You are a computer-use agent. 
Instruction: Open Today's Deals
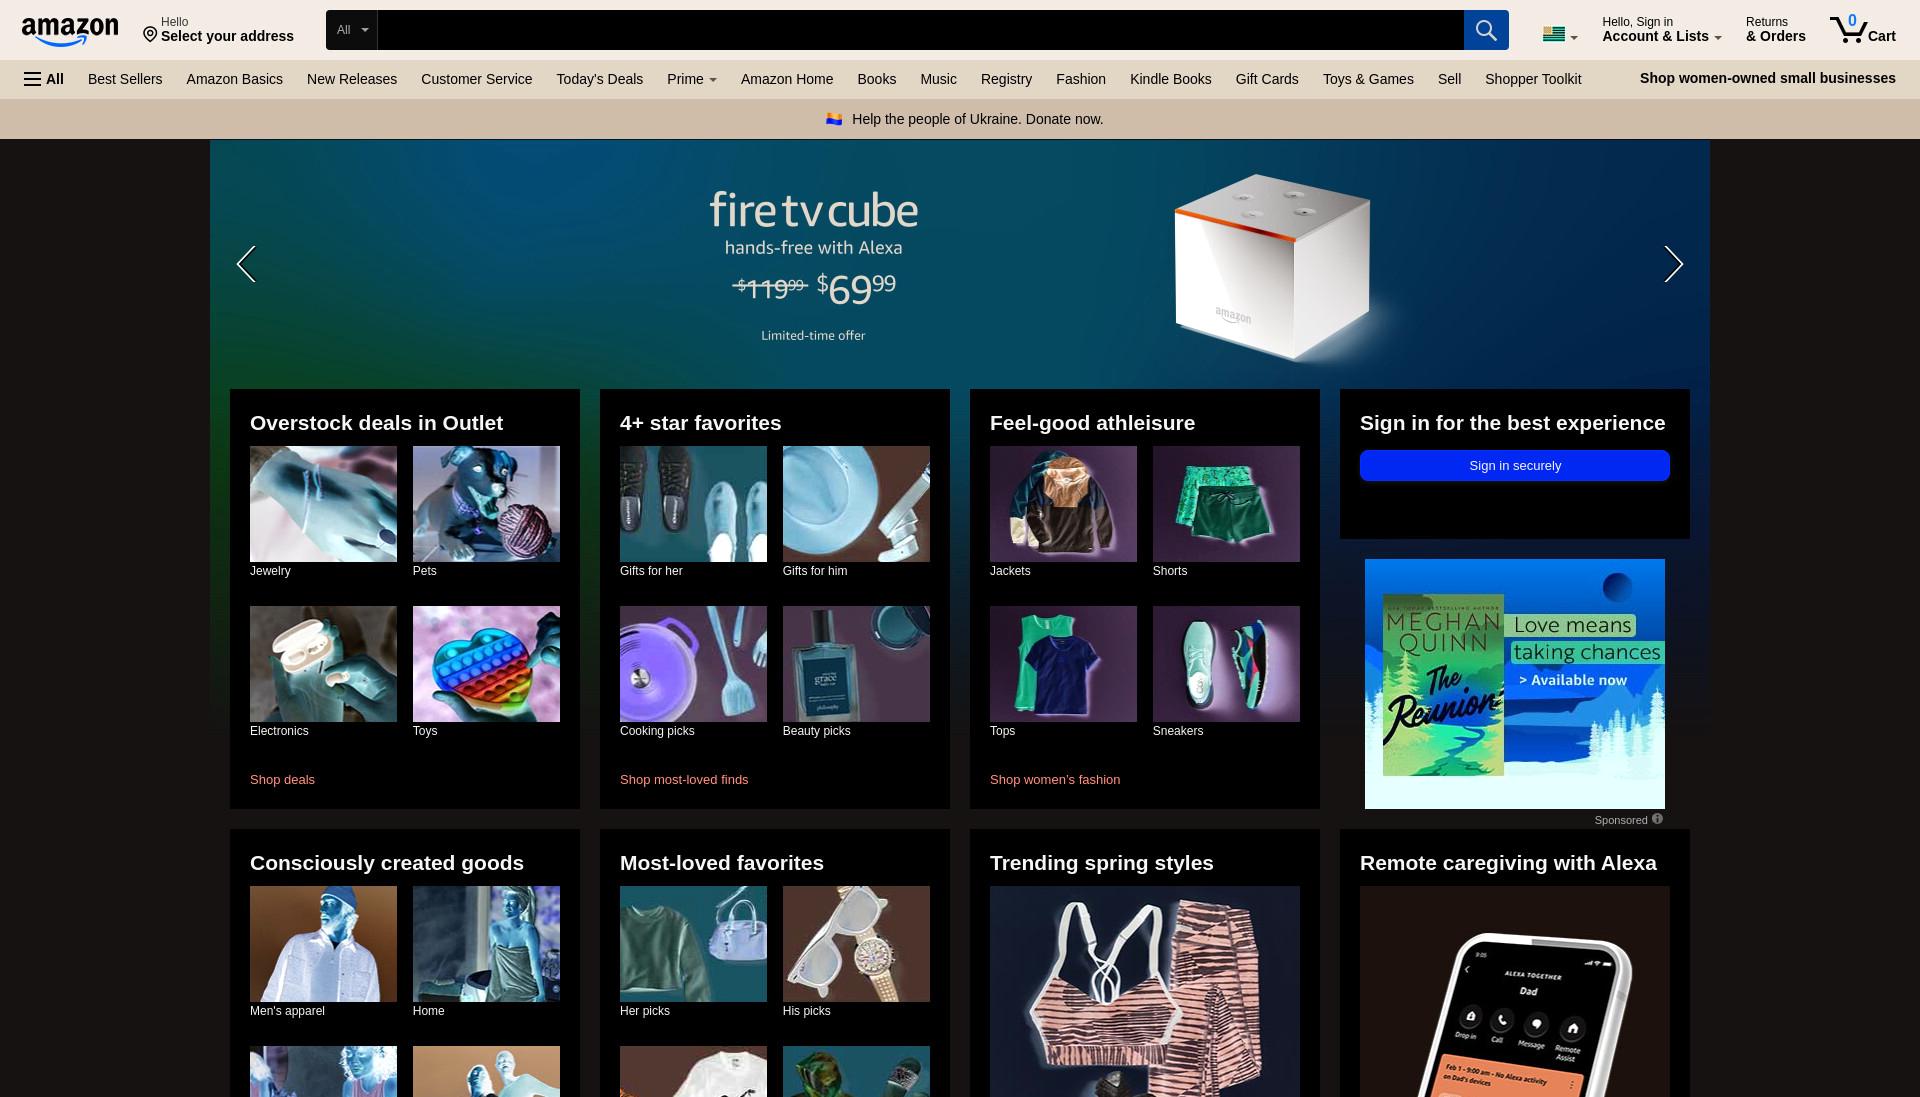[x=599, y=79]
